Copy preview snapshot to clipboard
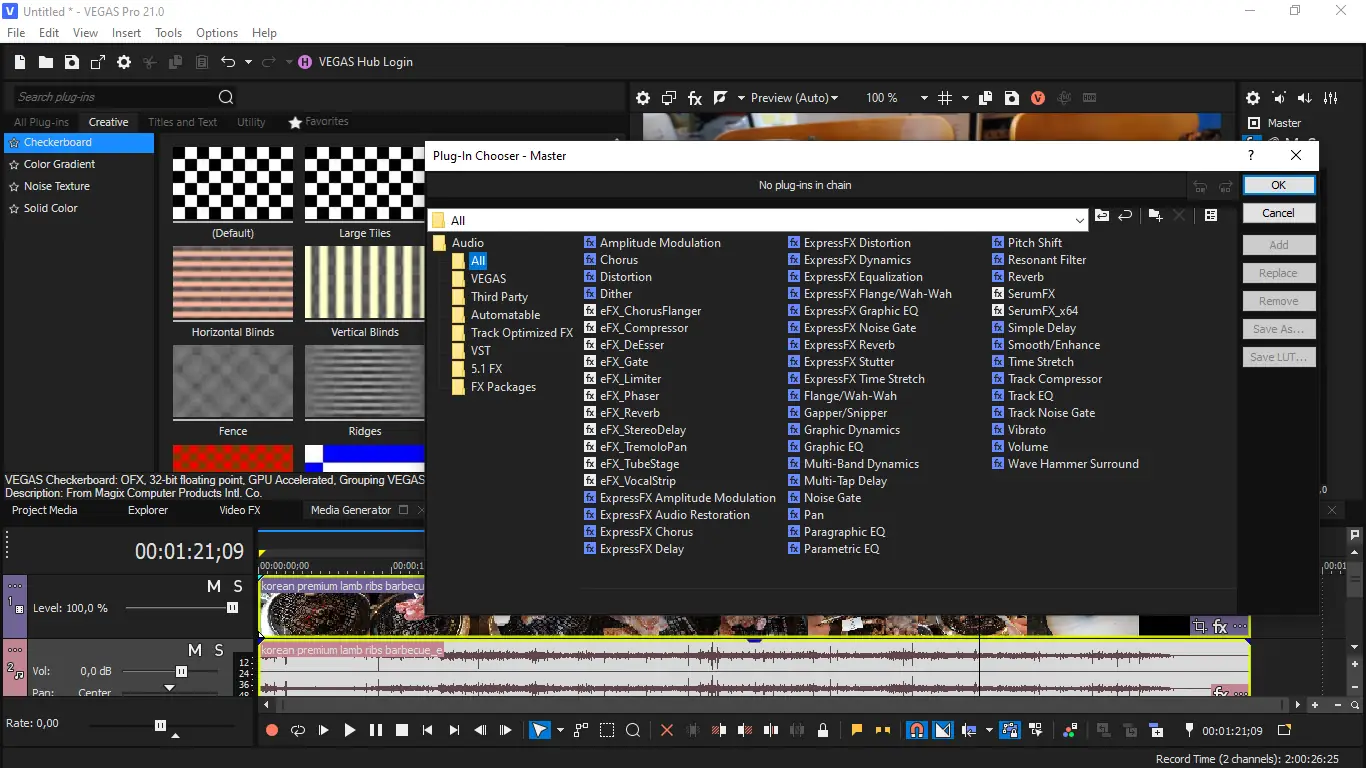1366x768 pixels. 986,98
